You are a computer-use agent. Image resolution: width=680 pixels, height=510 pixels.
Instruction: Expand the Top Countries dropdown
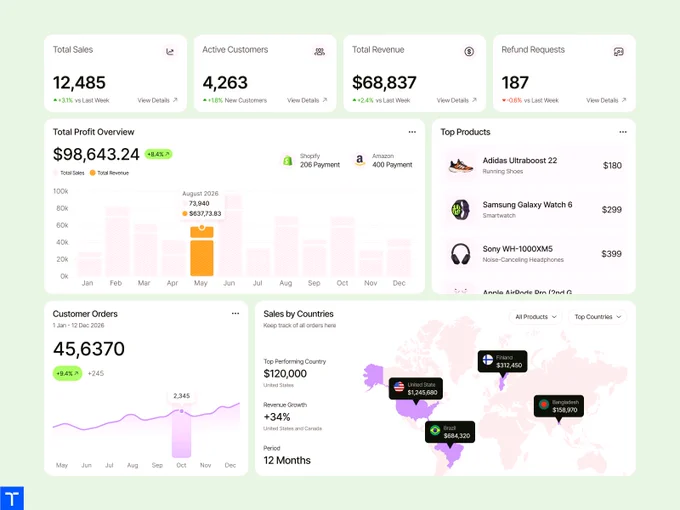pyautogui.click(x=598, y=317)
